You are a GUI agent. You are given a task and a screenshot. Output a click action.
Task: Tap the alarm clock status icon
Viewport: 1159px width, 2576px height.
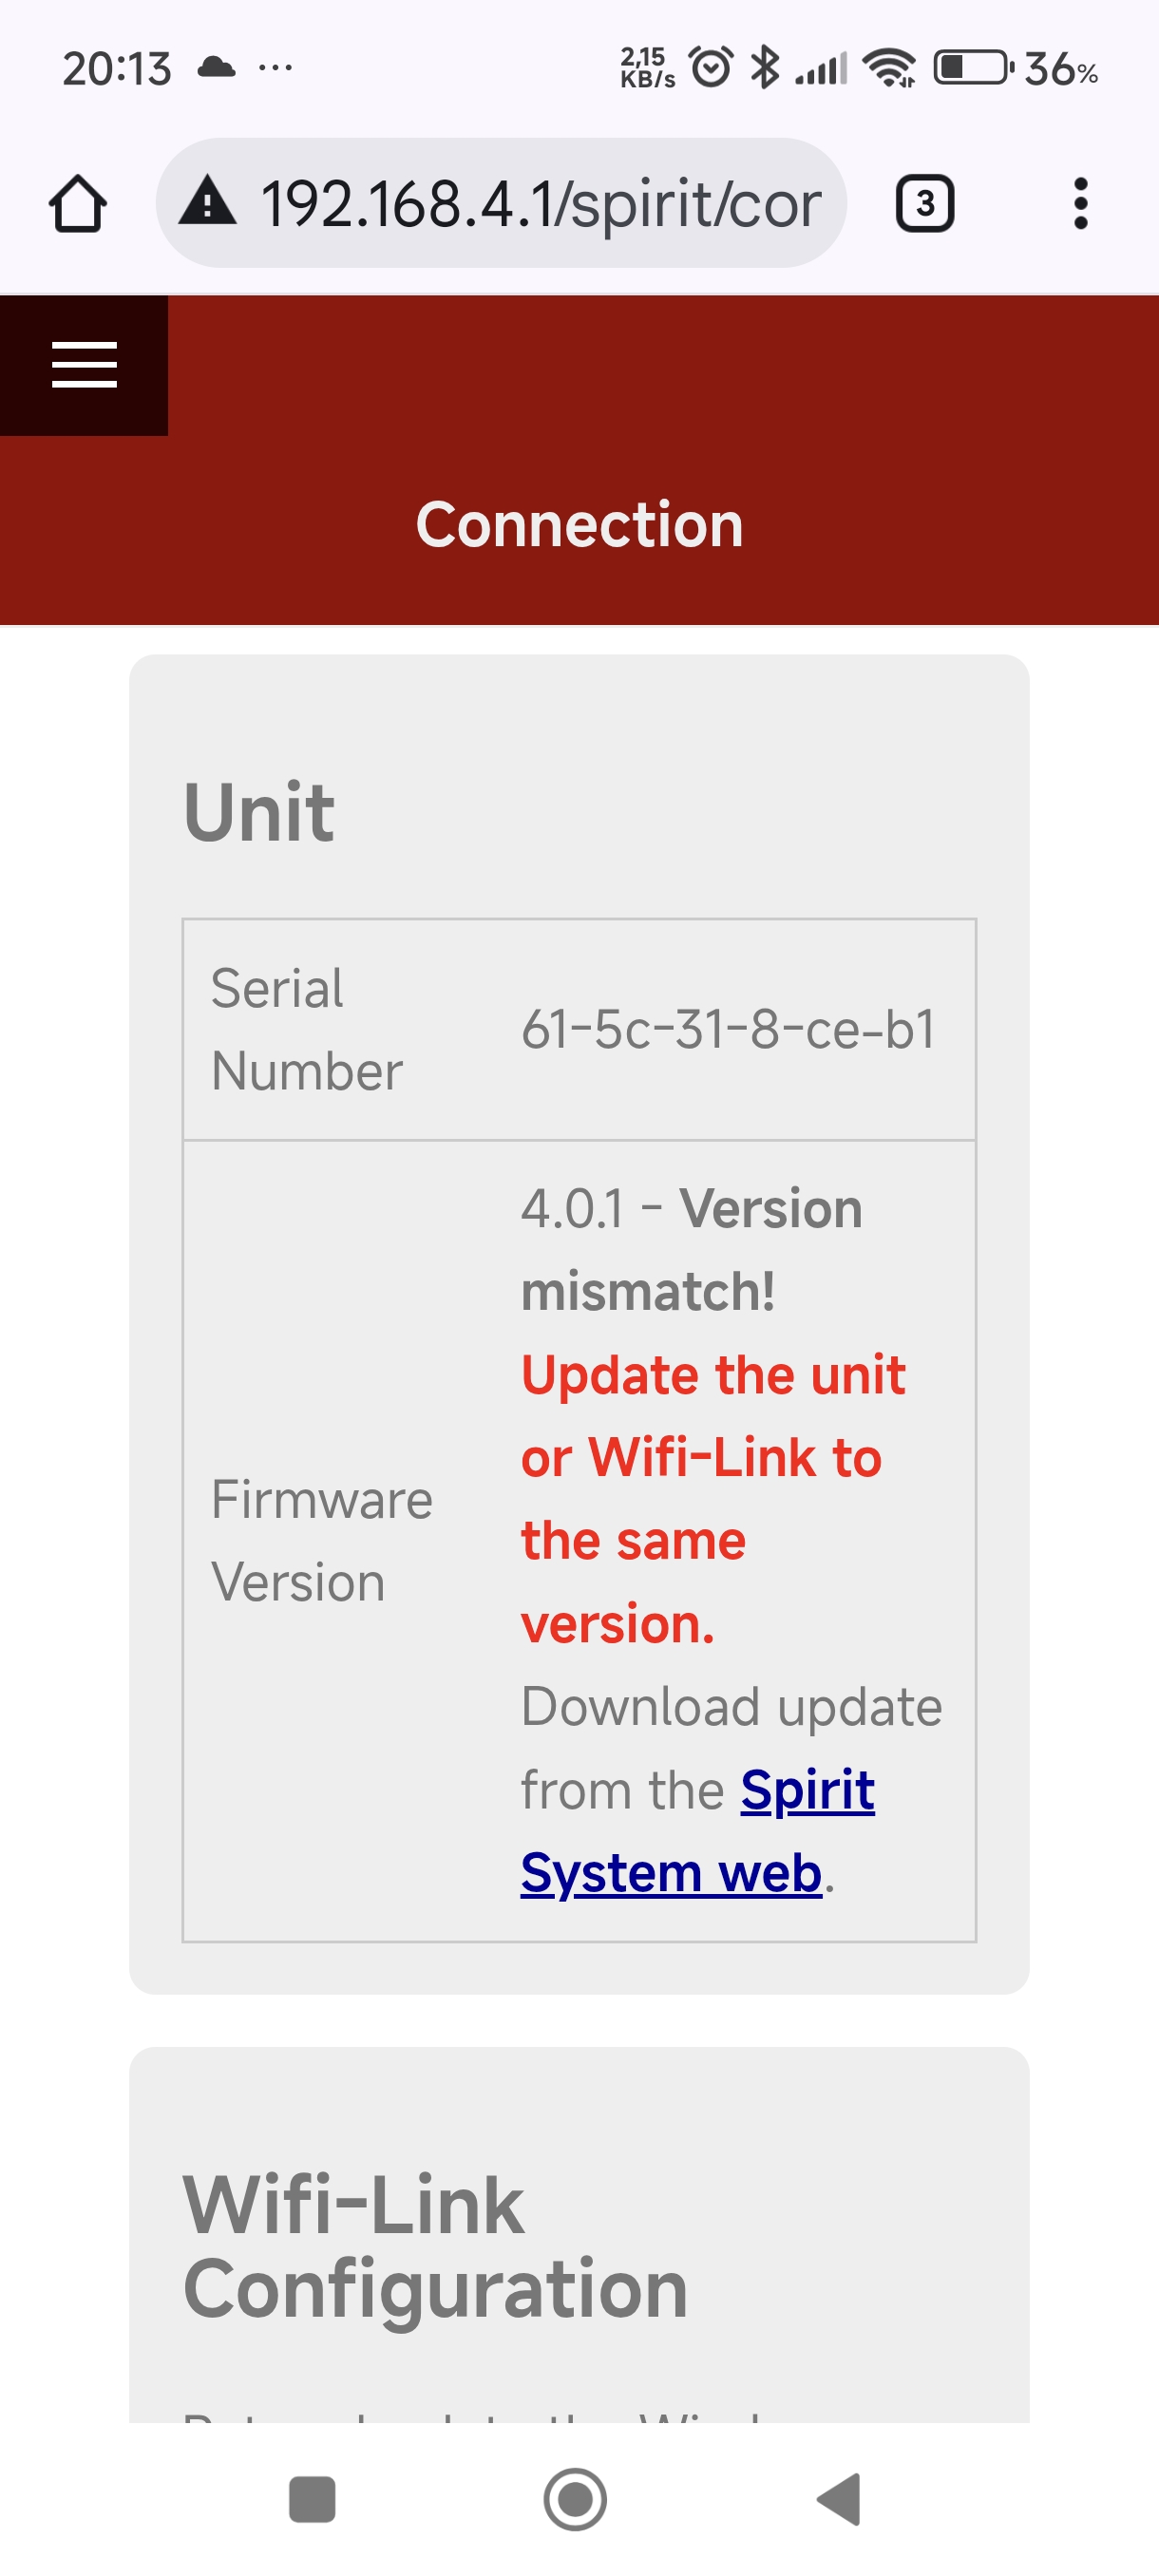(711, 68)
